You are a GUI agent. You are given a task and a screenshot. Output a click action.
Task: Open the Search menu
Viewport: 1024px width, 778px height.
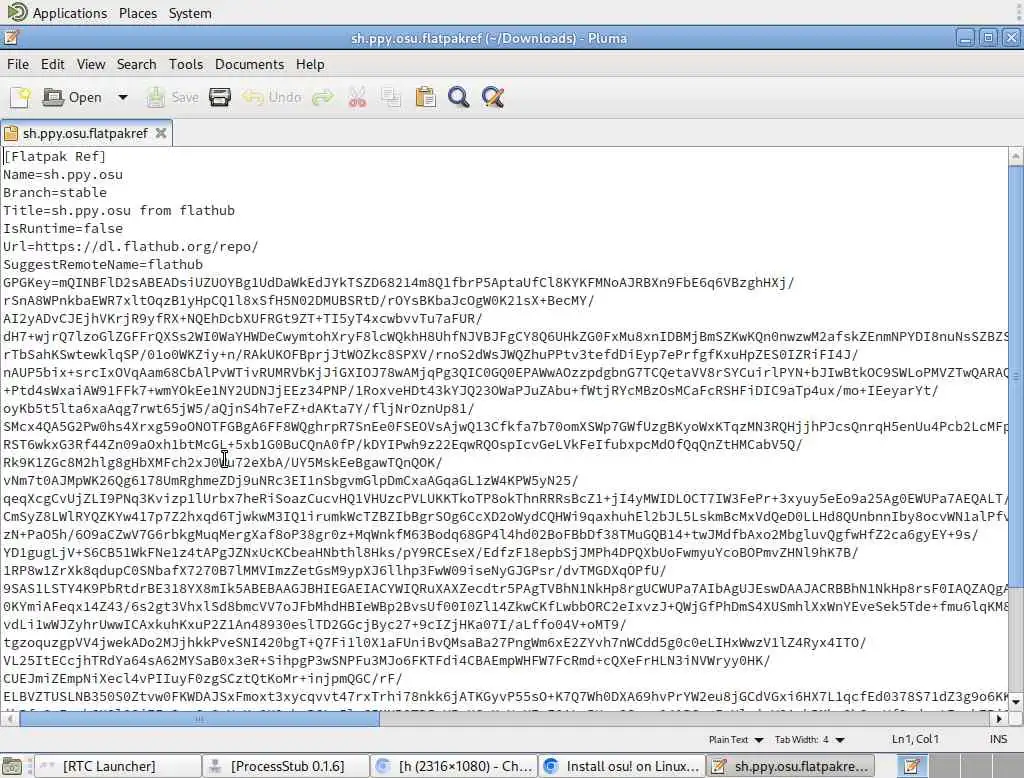(136, 64)
